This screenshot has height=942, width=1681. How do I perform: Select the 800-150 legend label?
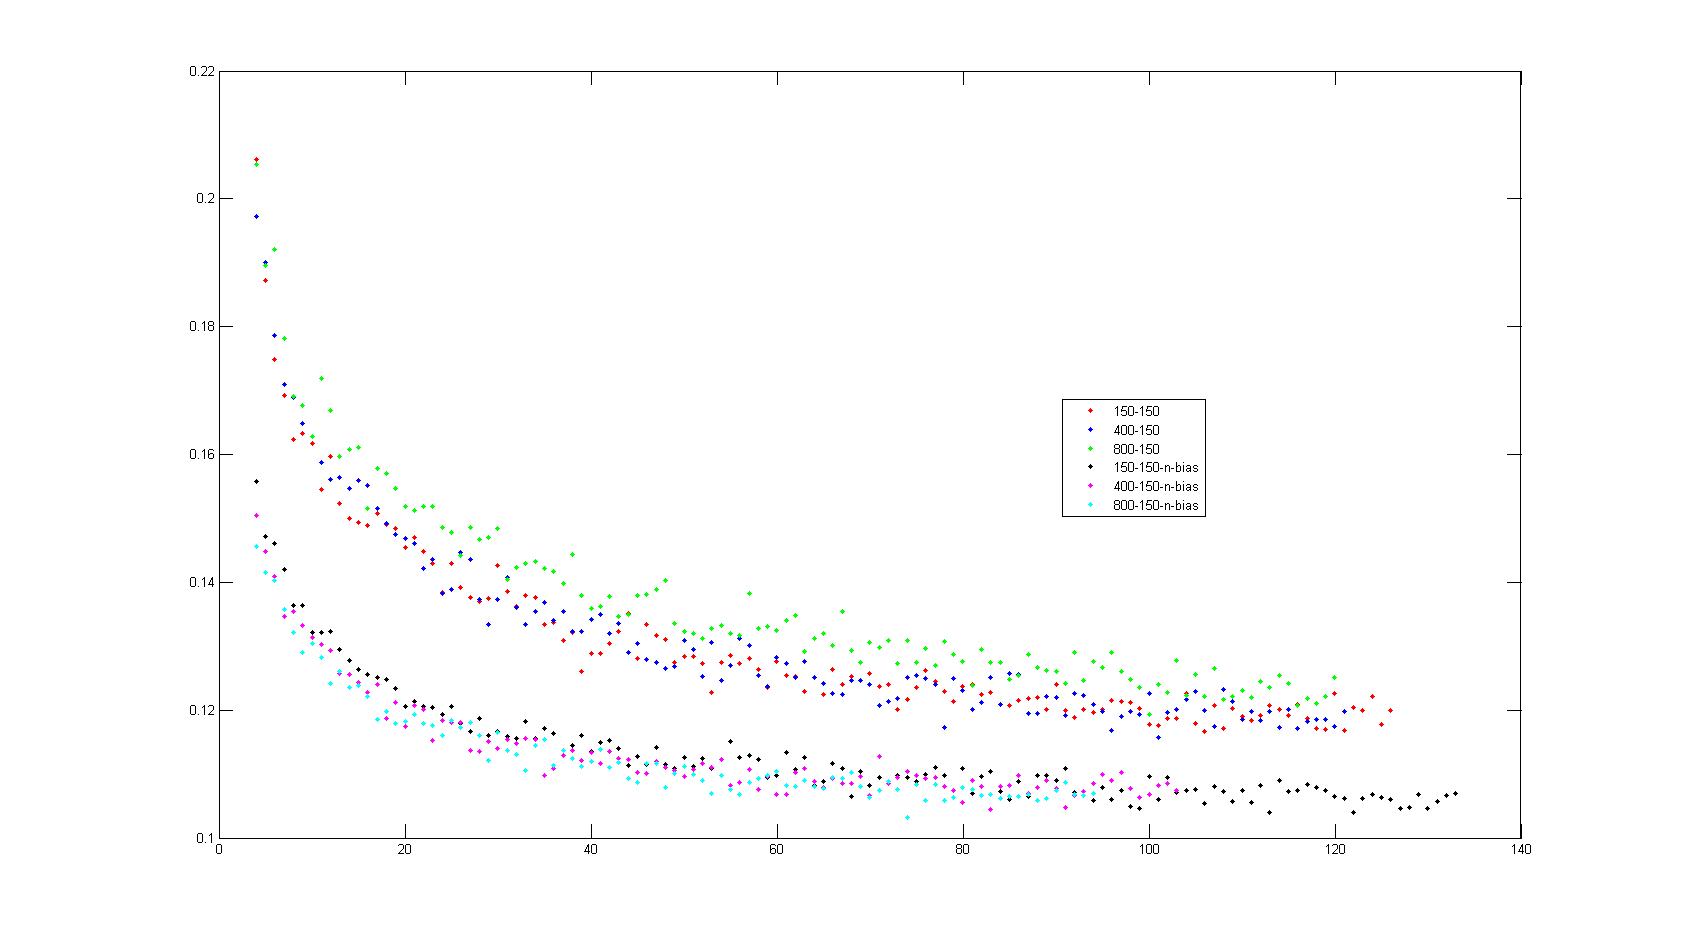pos(1135,449)
